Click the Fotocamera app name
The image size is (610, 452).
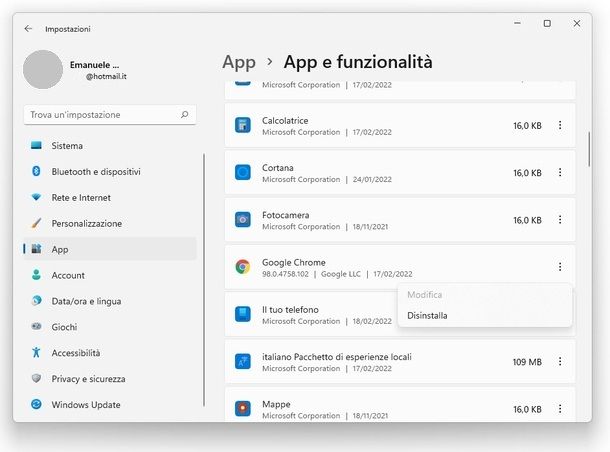286,215
